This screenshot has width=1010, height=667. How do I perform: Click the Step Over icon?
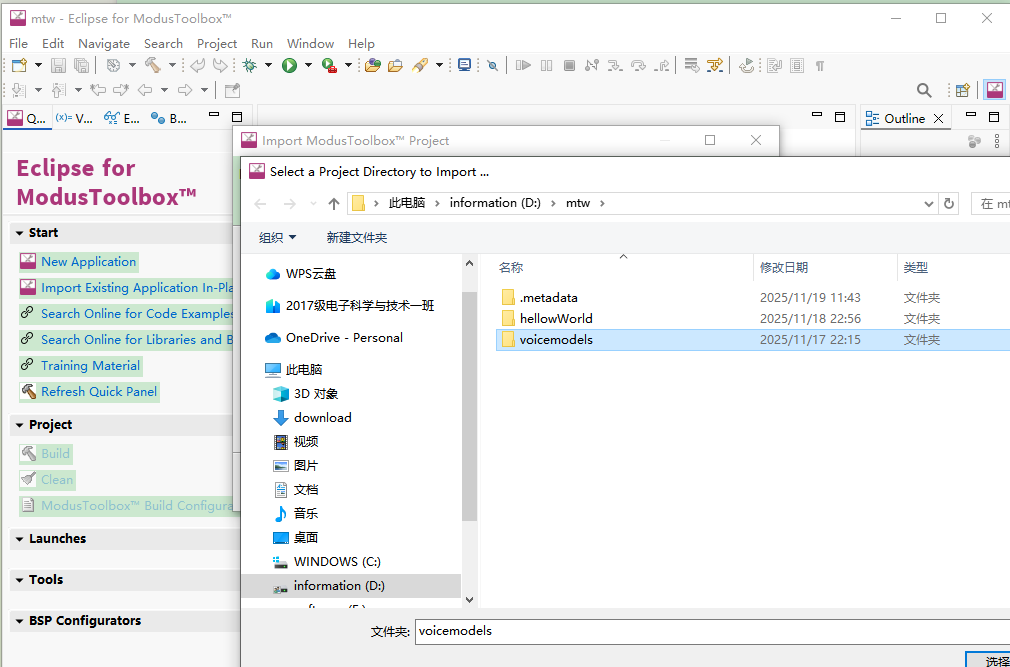pos(638,65)
